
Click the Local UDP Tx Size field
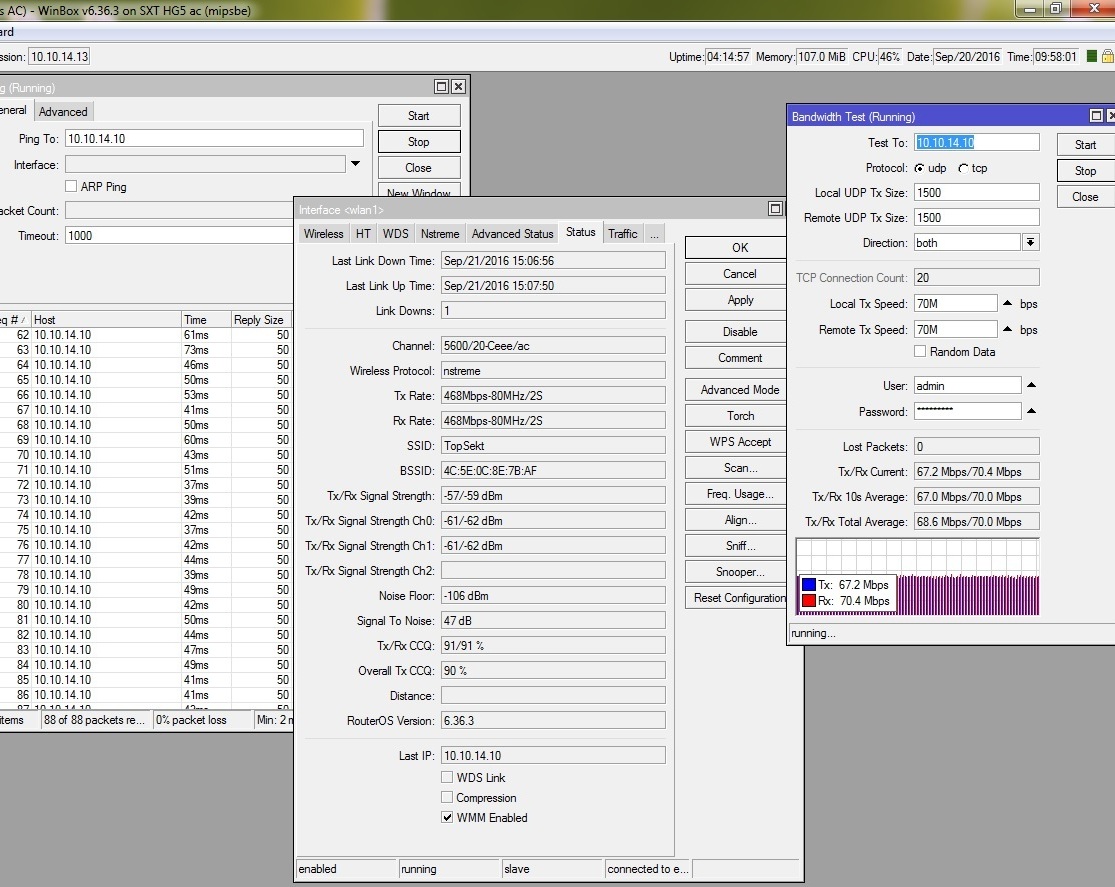(x=976, y=193)
